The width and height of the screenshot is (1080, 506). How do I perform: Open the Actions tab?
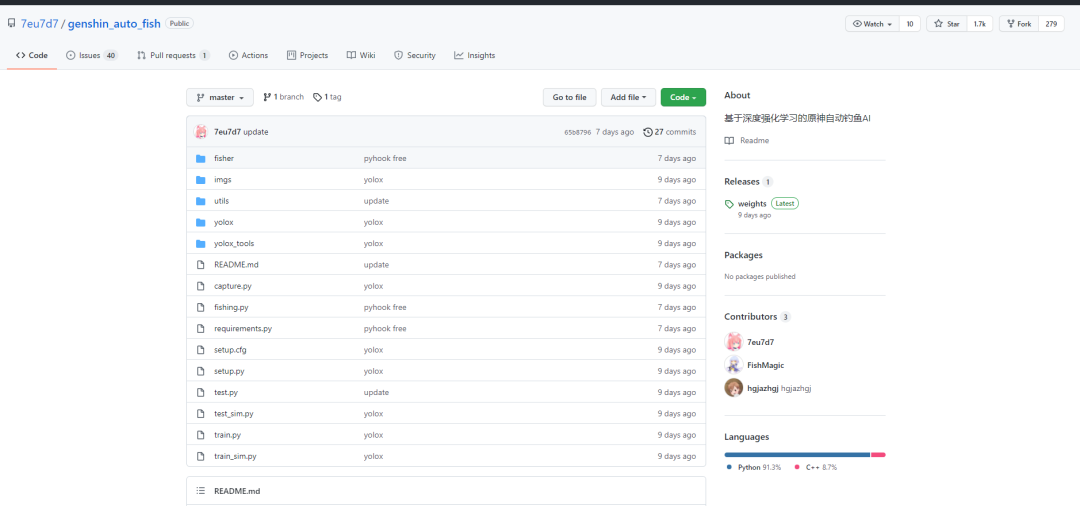(248, 55)
